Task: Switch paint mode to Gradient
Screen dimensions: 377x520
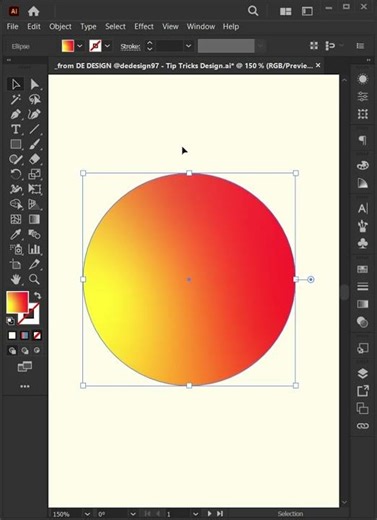Action: click(25, 335)
